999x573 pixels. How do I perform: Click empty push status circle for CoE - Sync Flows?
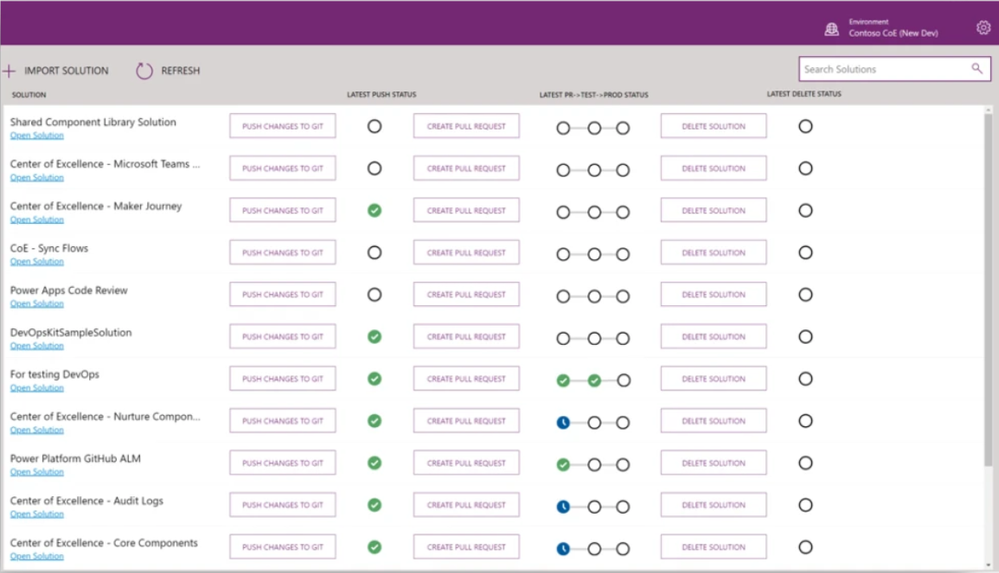(x=375, y=252)
